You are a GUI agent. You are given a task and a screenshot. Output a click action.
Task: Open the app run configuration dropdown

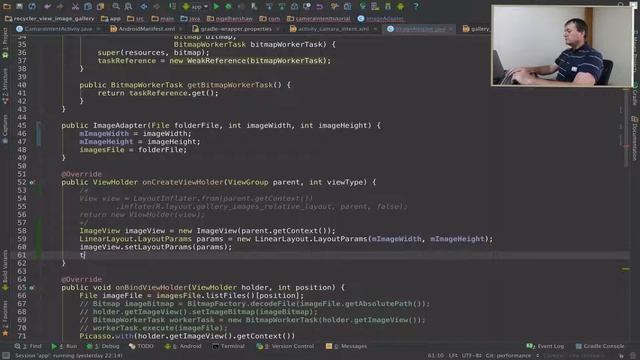195,7
